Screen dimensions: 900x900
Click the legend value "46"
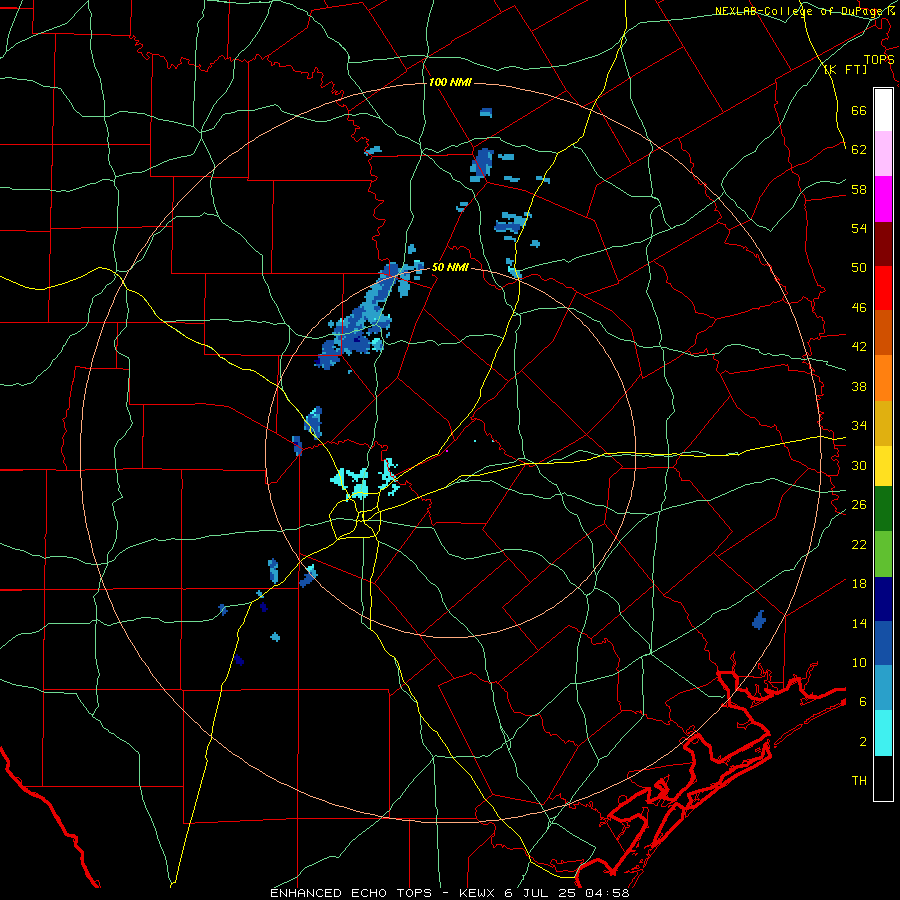859,307
